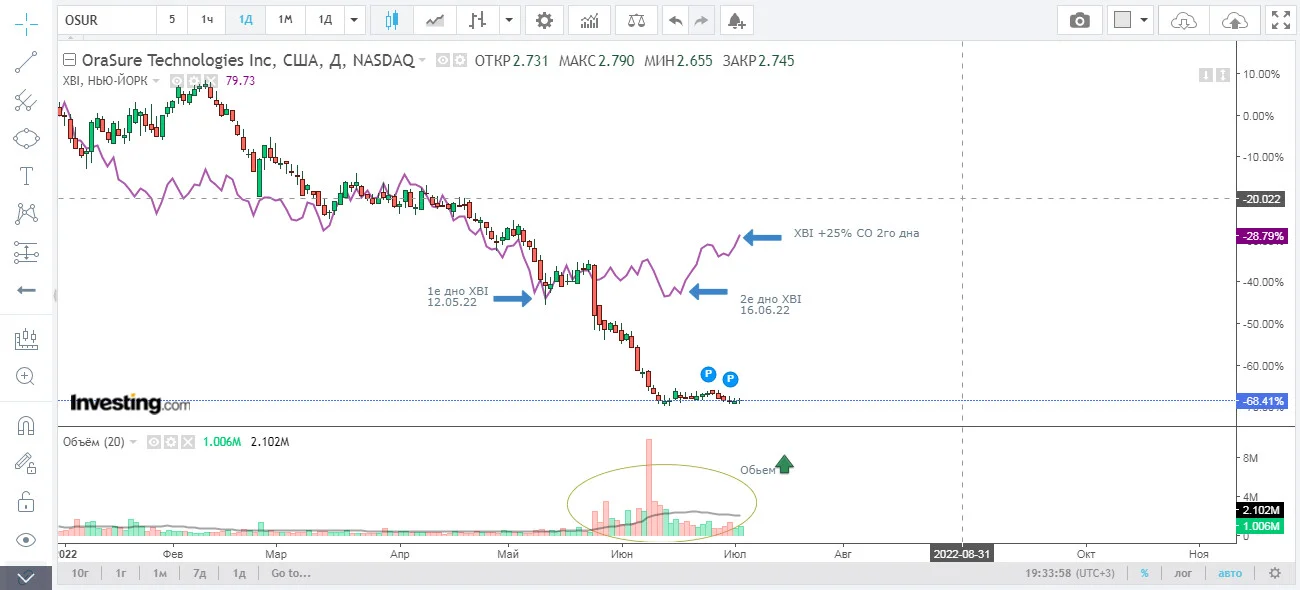Image resolution: width=1300 pixels, height=590 pixels.
Task: Open the indicators menu
Action: (x=591, y=19)
